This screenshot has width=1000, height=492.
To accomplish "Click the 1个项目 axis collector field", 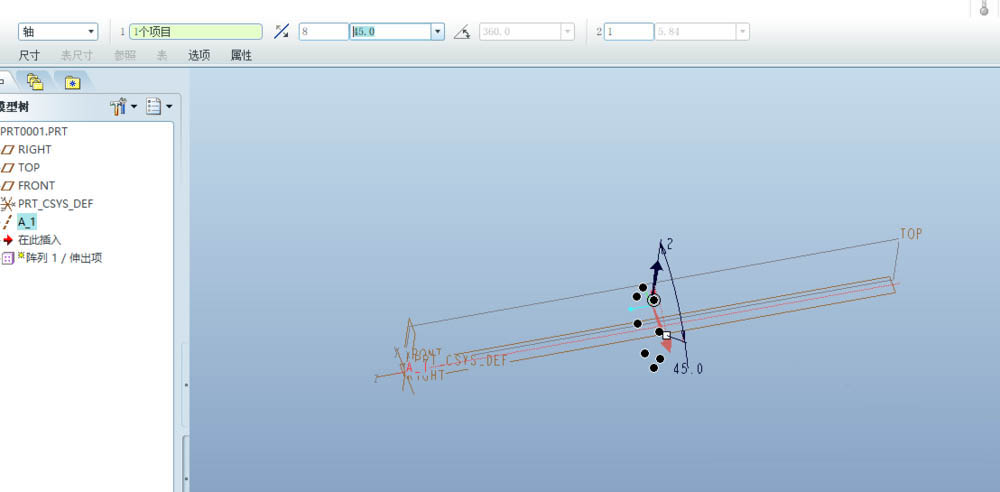I will point(195,32).
